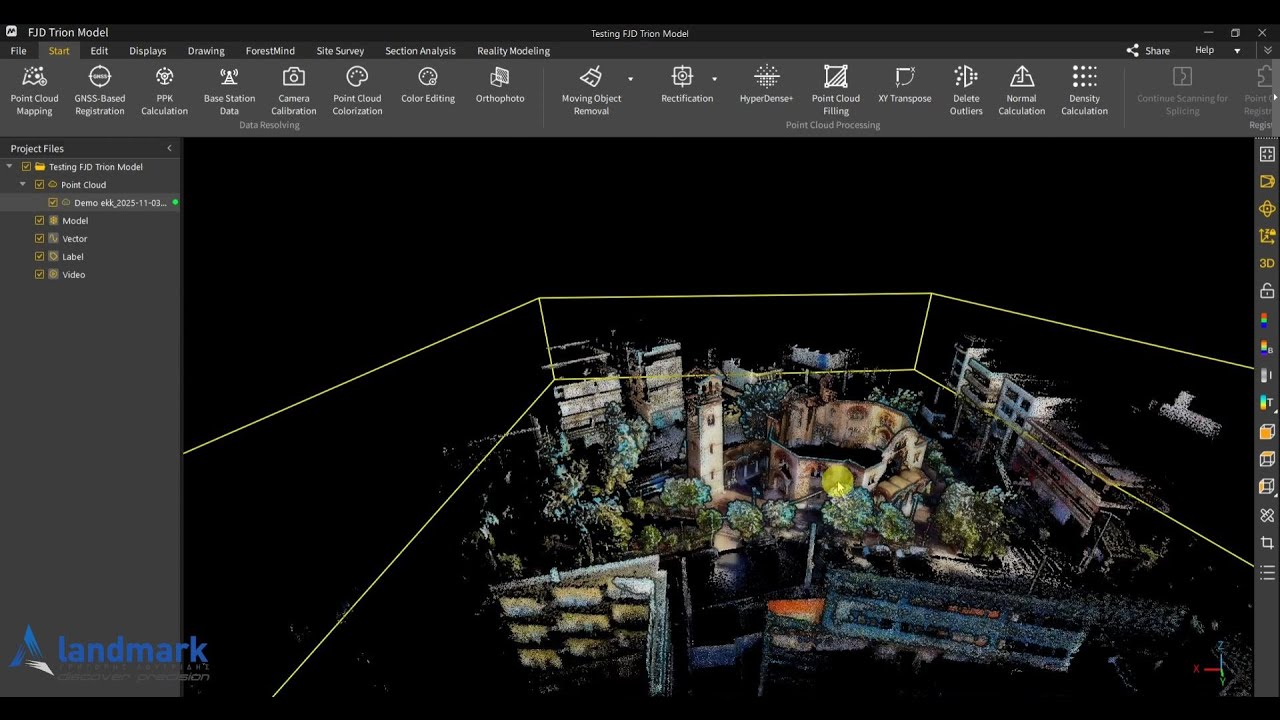
Task: Select the Label item in Project Files
Action: [x=73, y=257]
